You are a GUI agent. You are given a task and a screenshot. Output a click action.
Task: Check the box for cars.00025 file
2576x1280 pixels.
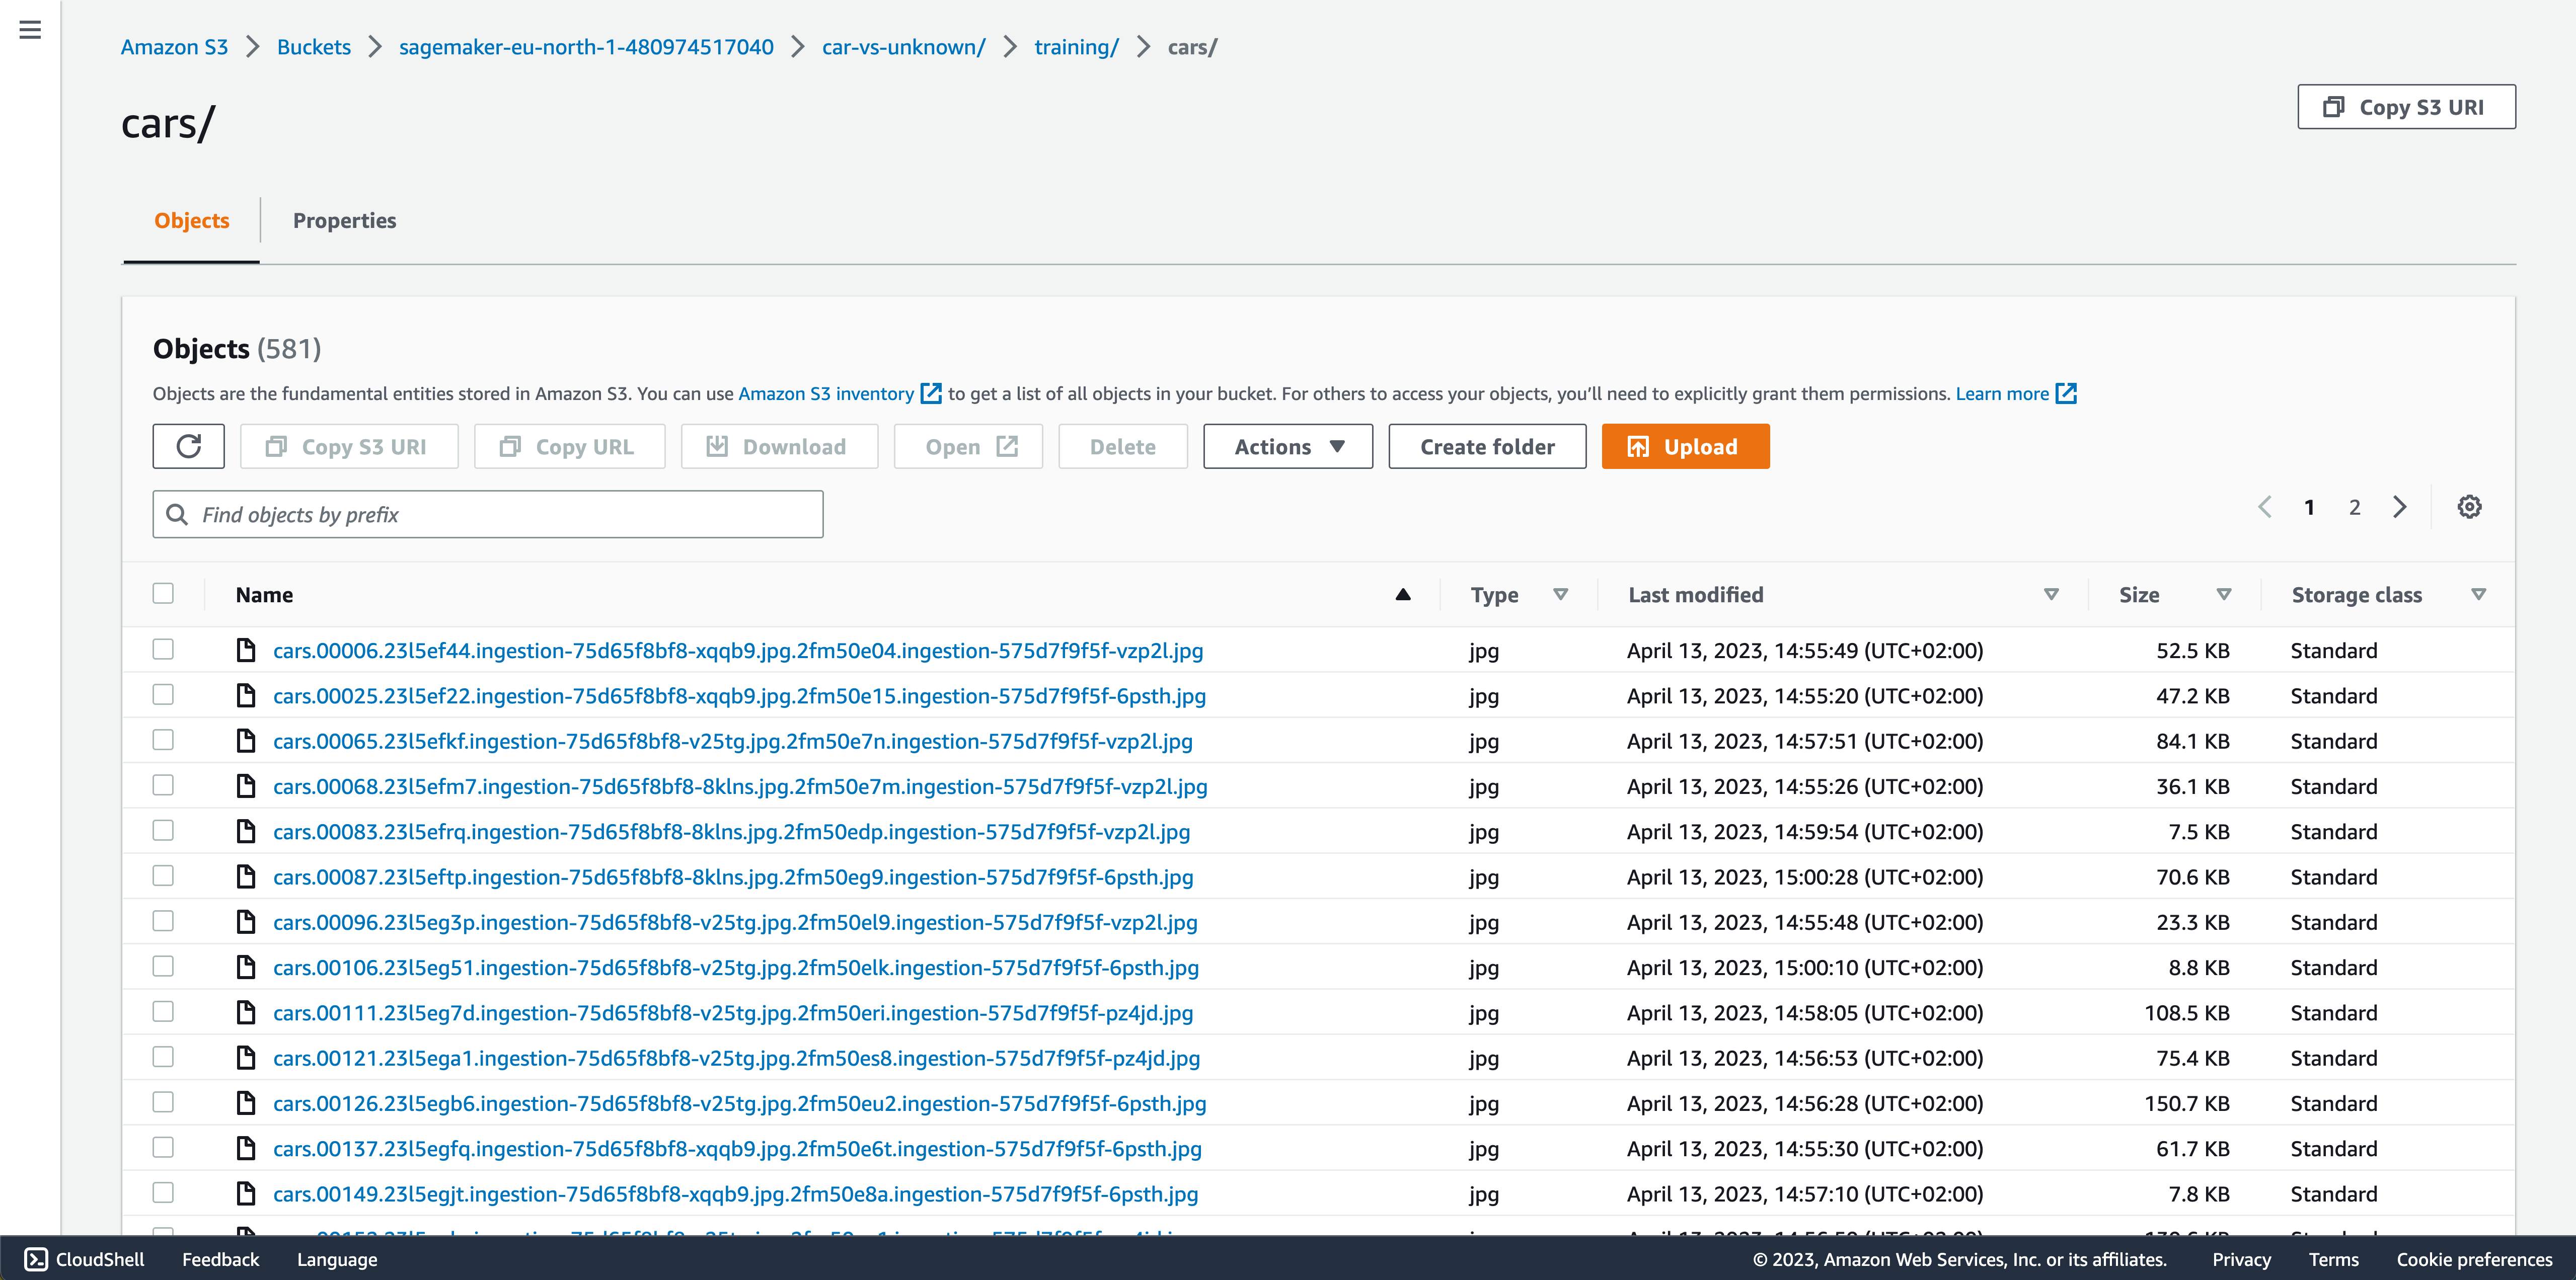click(x=163, y=695)
